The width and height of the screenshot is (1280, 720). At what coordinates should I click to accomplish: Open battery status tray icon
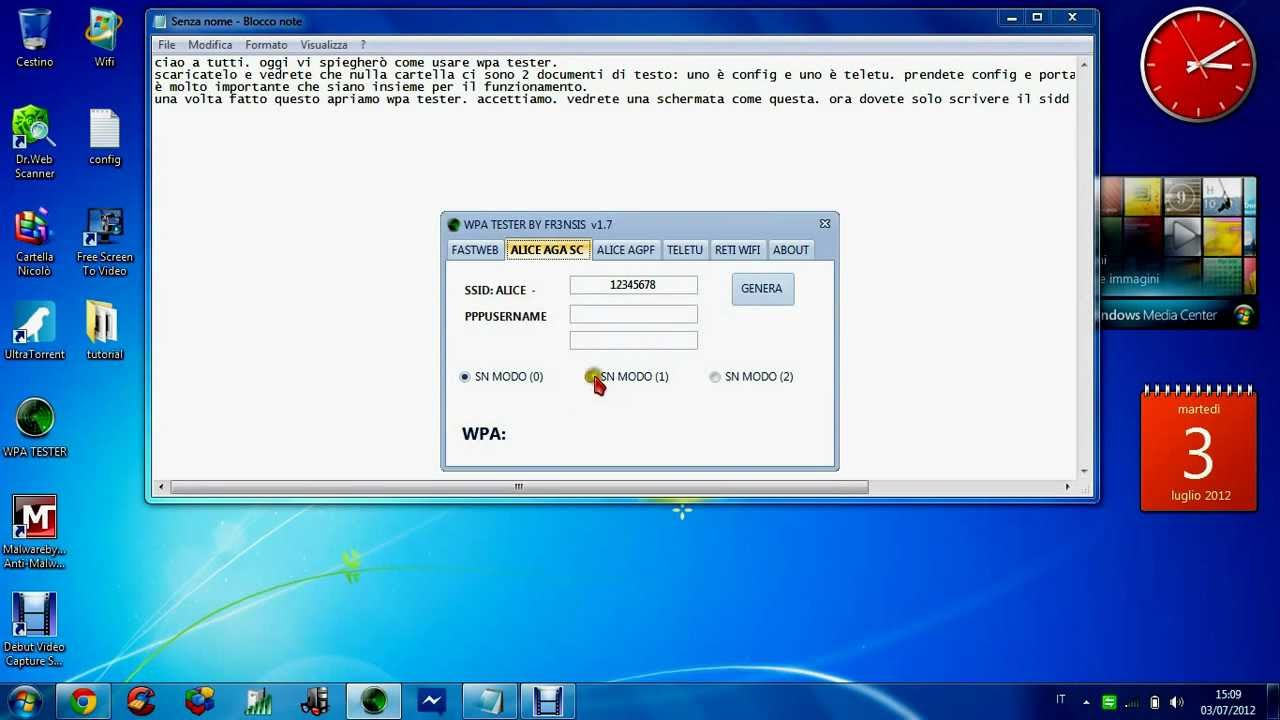click(1154, 702)
